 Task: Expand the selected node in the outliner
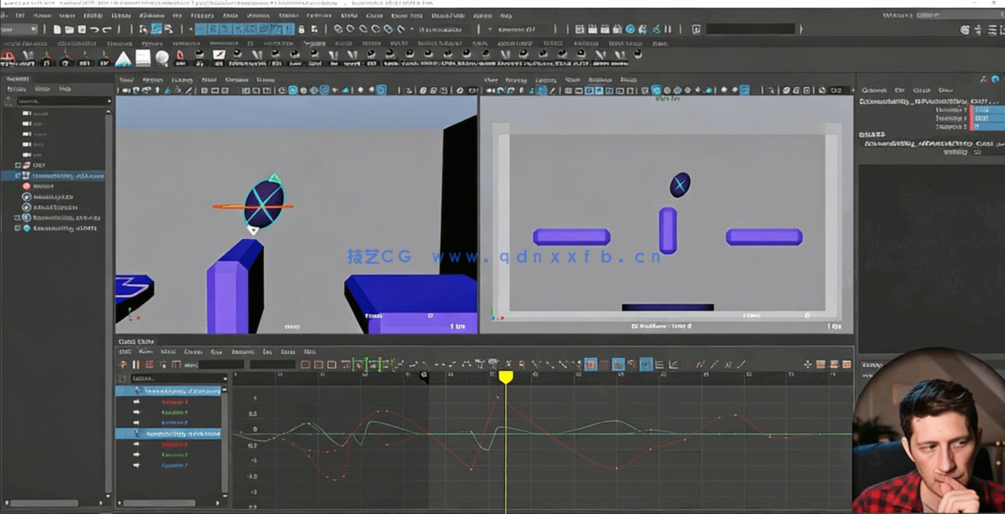tap(18, 176)
